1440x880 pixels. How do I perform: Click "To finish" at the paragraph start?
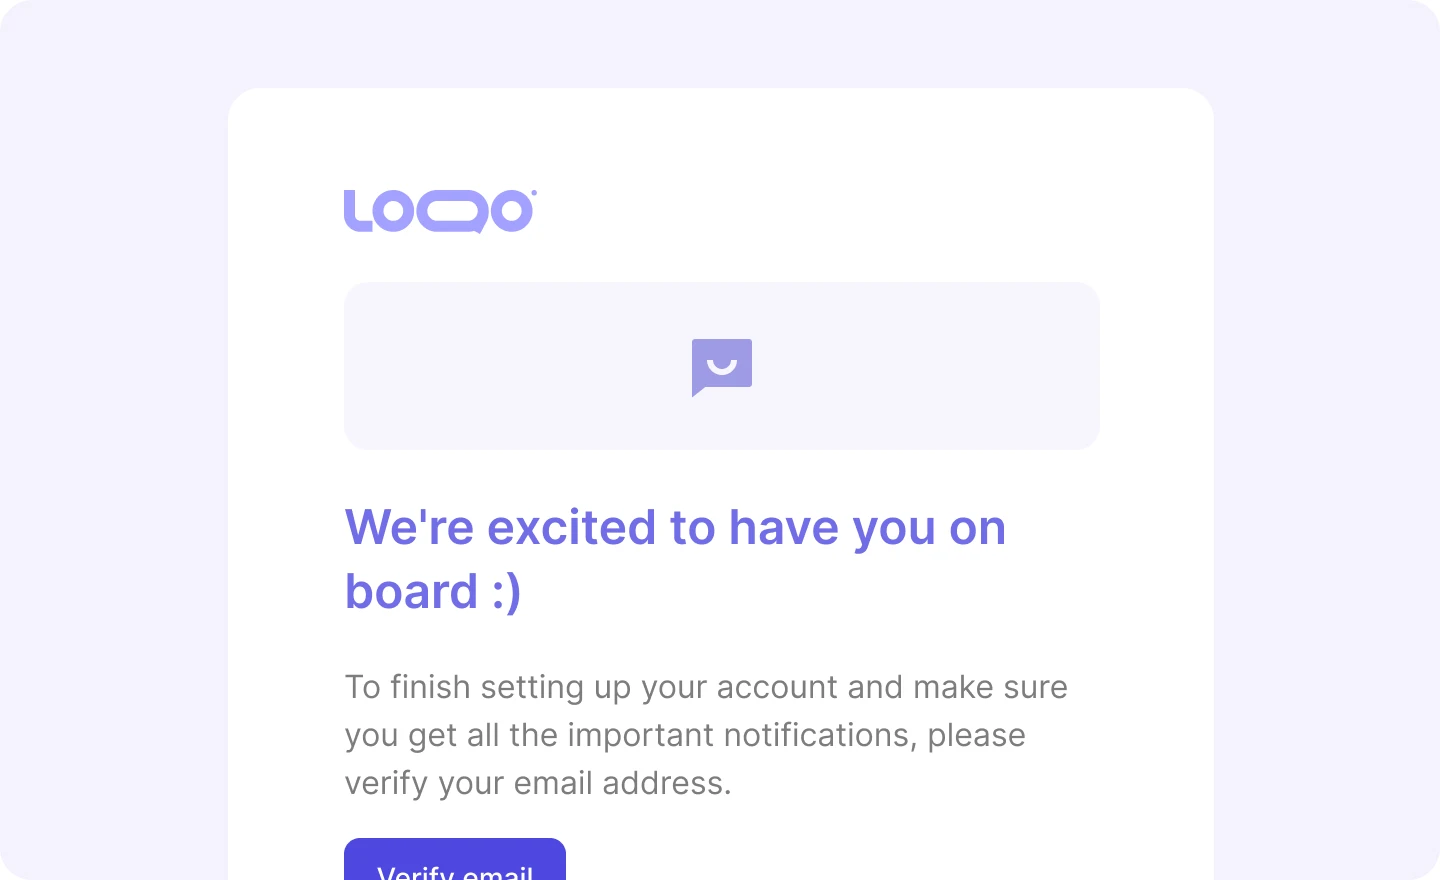[408, 687]
